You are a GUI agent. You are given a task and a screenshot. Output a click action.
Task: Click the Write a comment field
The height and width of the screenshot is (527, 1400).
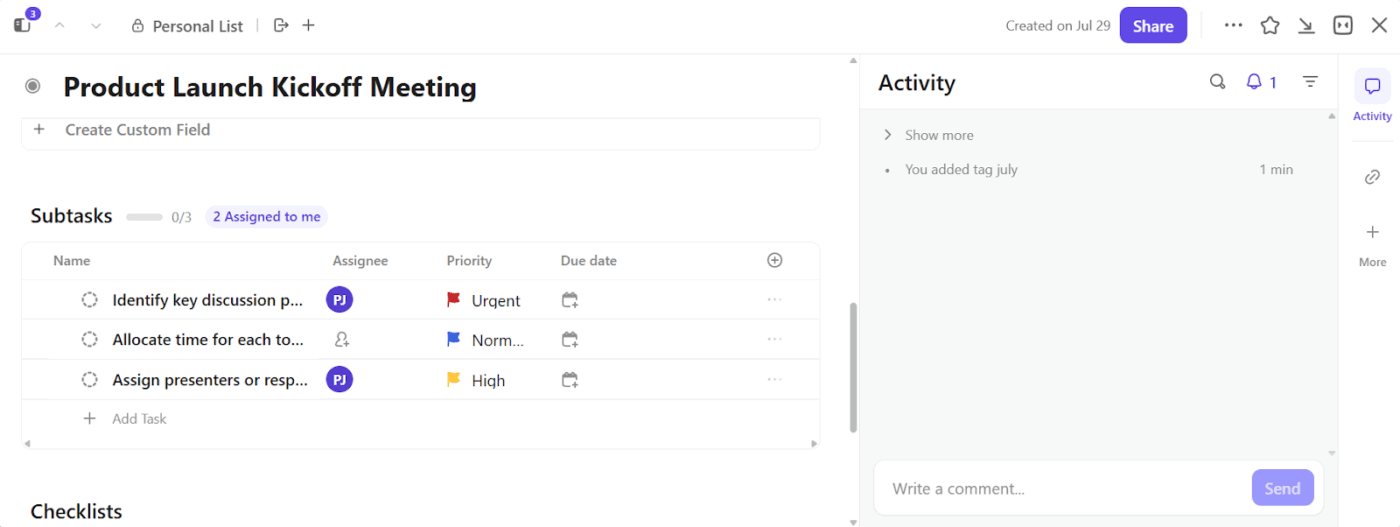coord(1060,489)
